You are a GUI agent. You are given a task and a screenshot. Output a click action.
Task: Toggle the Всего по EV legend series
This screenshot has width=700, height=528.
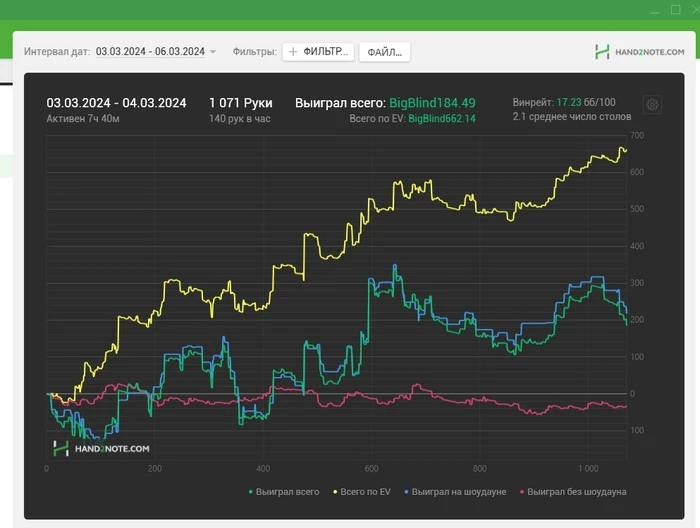point(362,492)
